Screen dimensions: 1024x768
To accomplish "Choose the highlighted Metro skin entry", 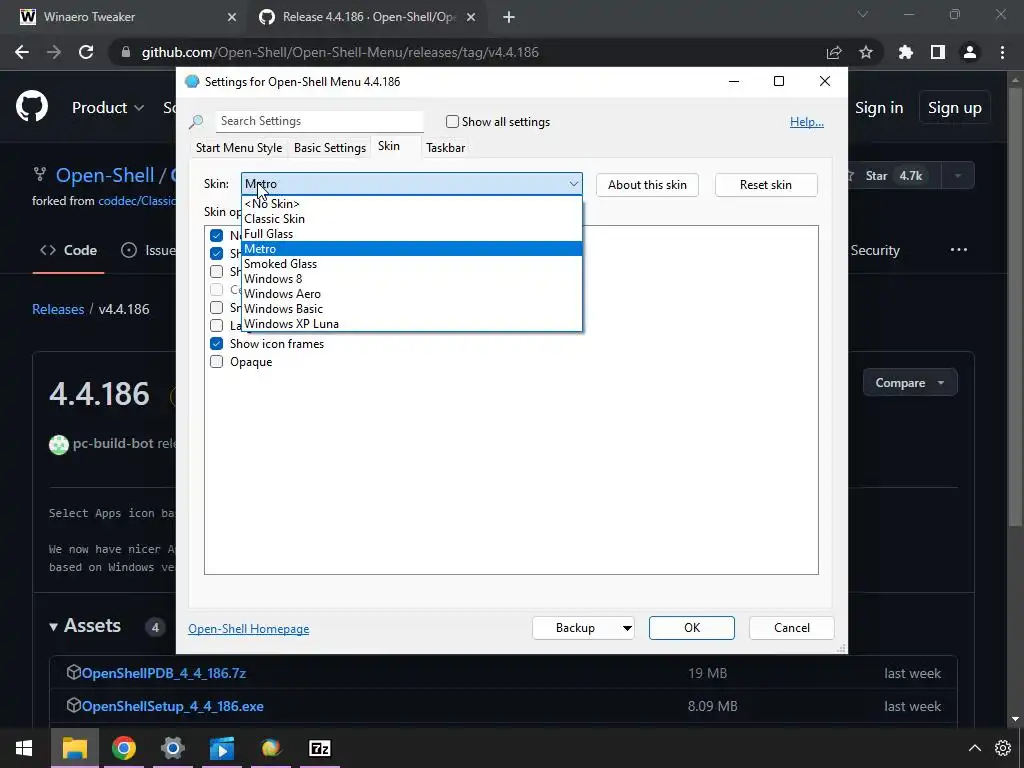I will click(x=411, y=249).
